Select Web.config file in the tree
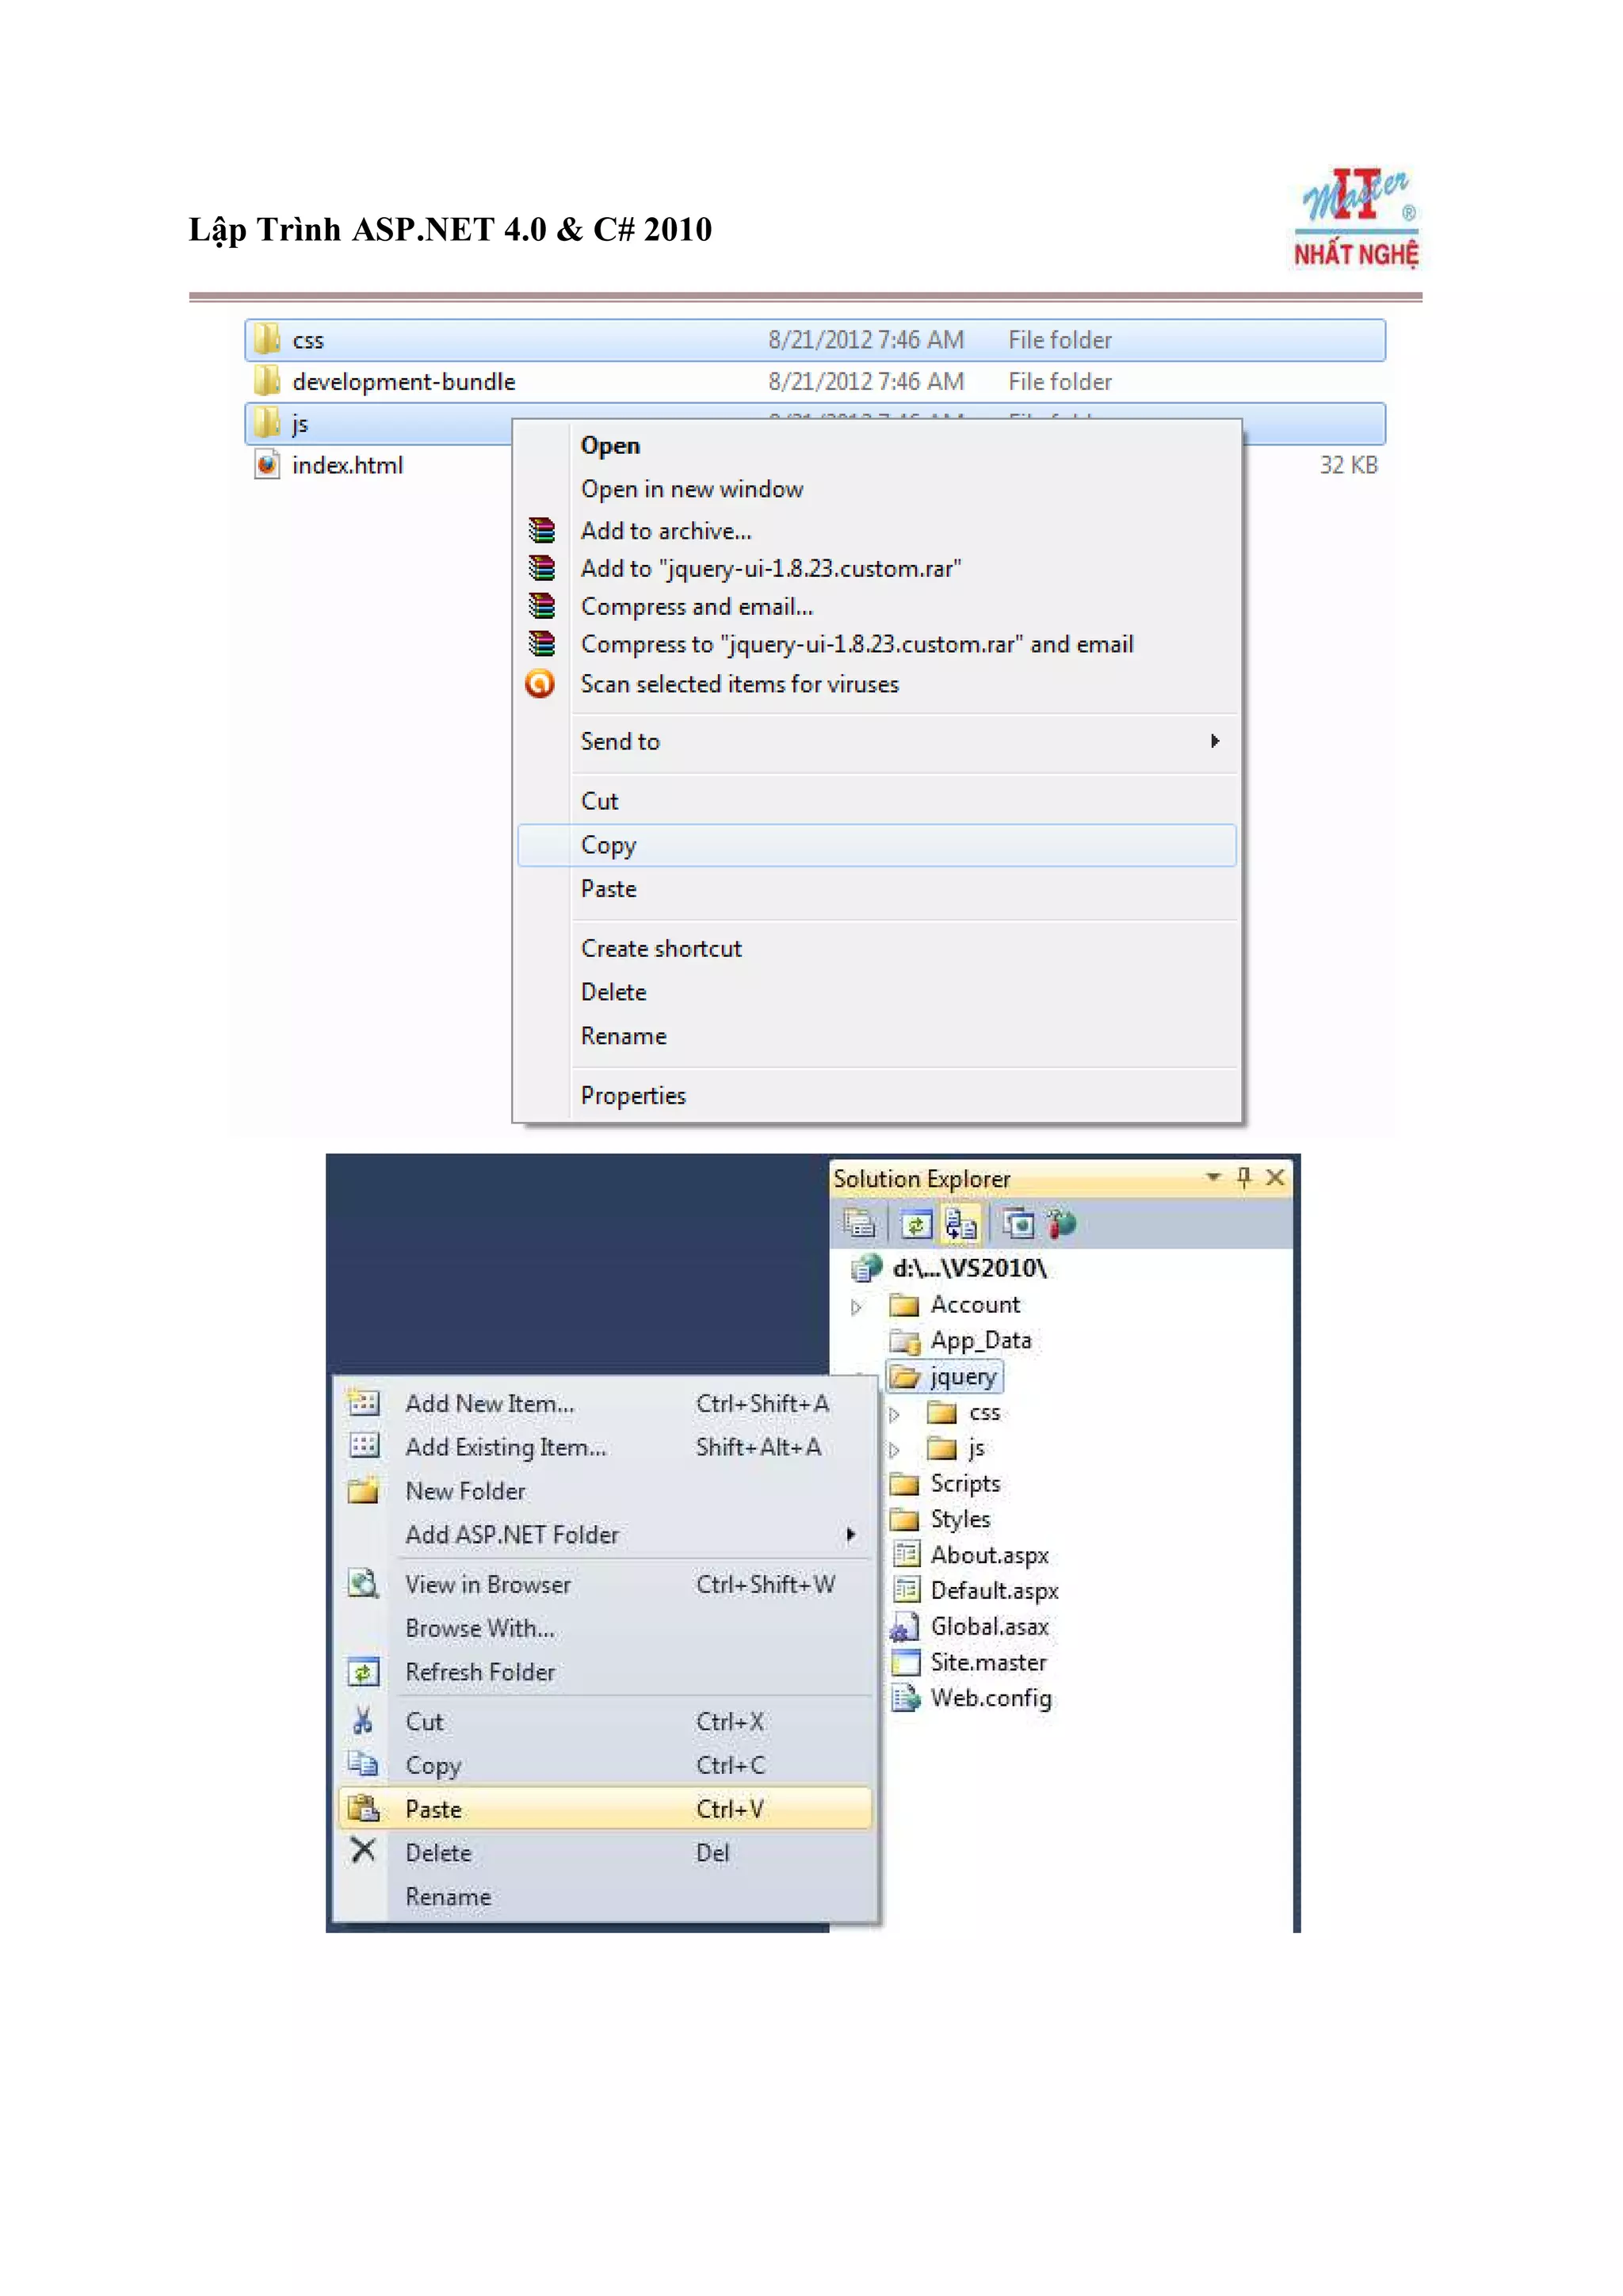The image size is (1623, 2296). tap(990, 1698)
